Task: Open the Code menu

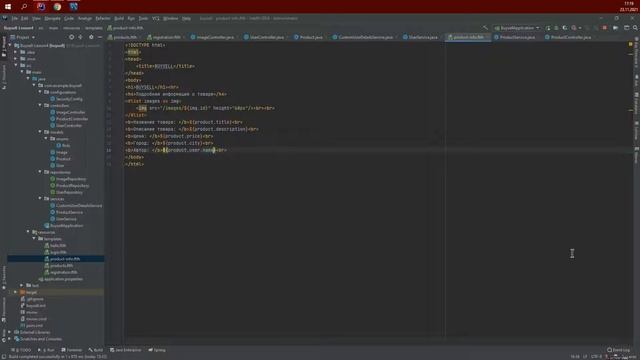Action: [x=69, y=18]
